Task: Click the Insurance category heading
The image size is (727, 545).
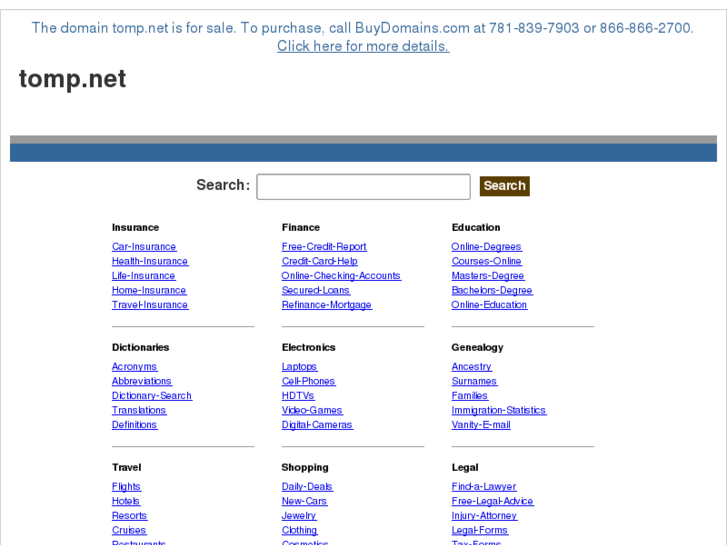Action: tap(135, 227)
